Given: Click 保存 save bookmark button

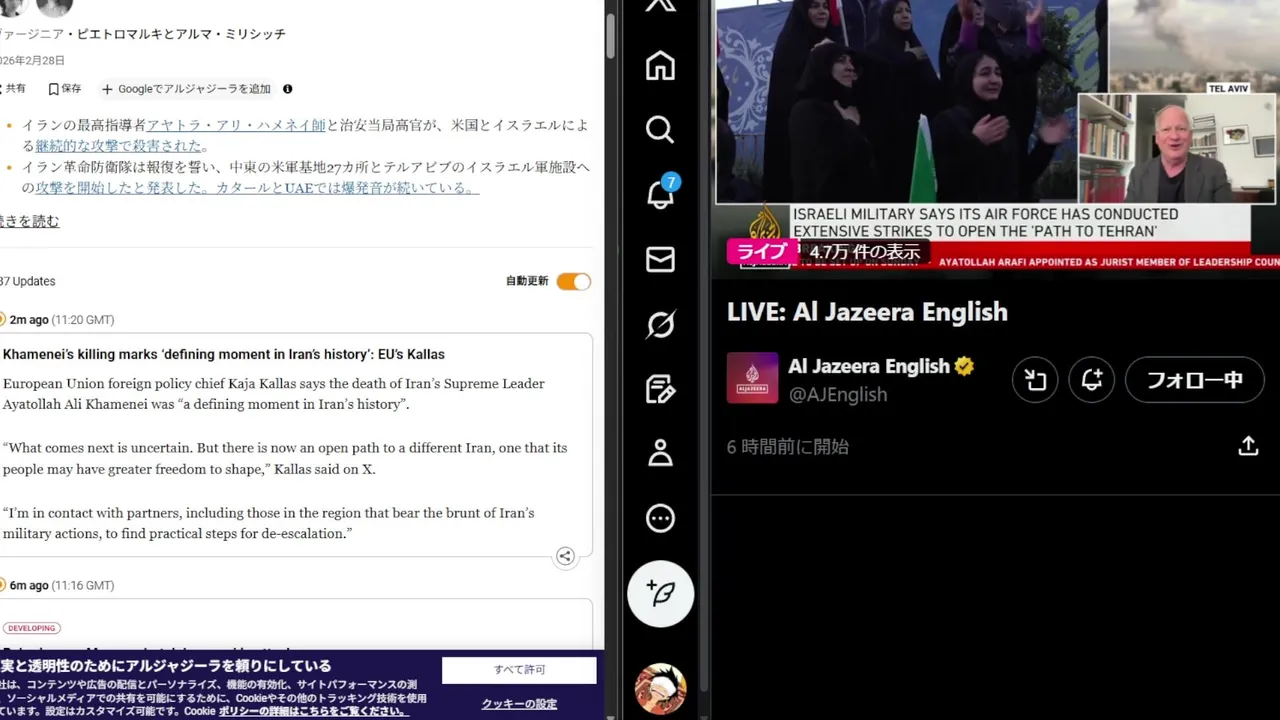Looking at the screenshot, I should (x=65, y=89).
